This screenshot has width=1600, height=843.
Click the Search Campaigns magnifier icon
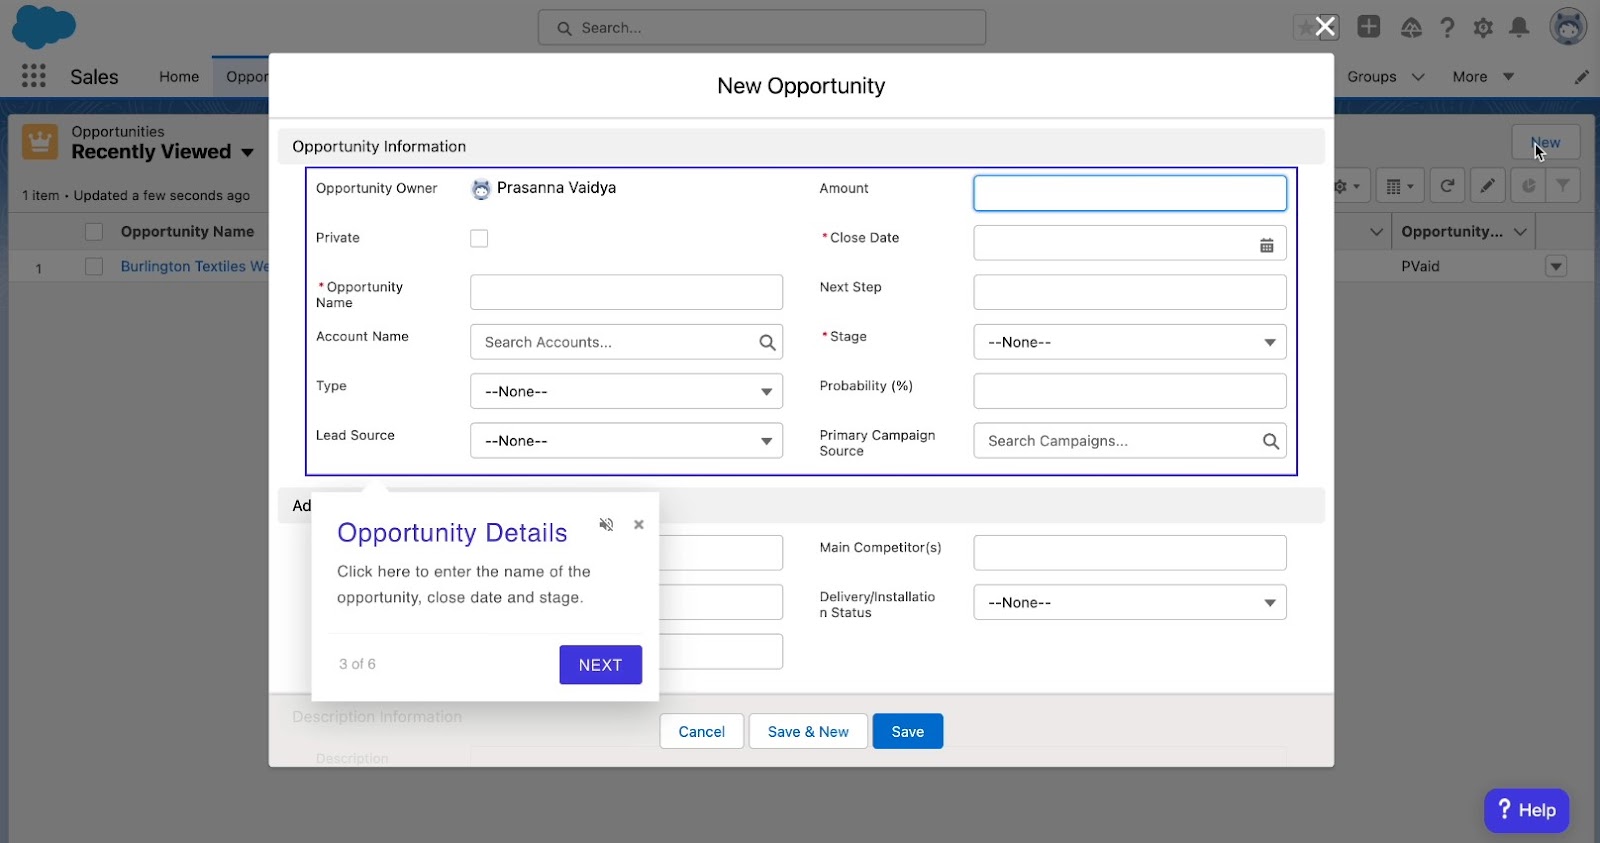point(1270,441)
